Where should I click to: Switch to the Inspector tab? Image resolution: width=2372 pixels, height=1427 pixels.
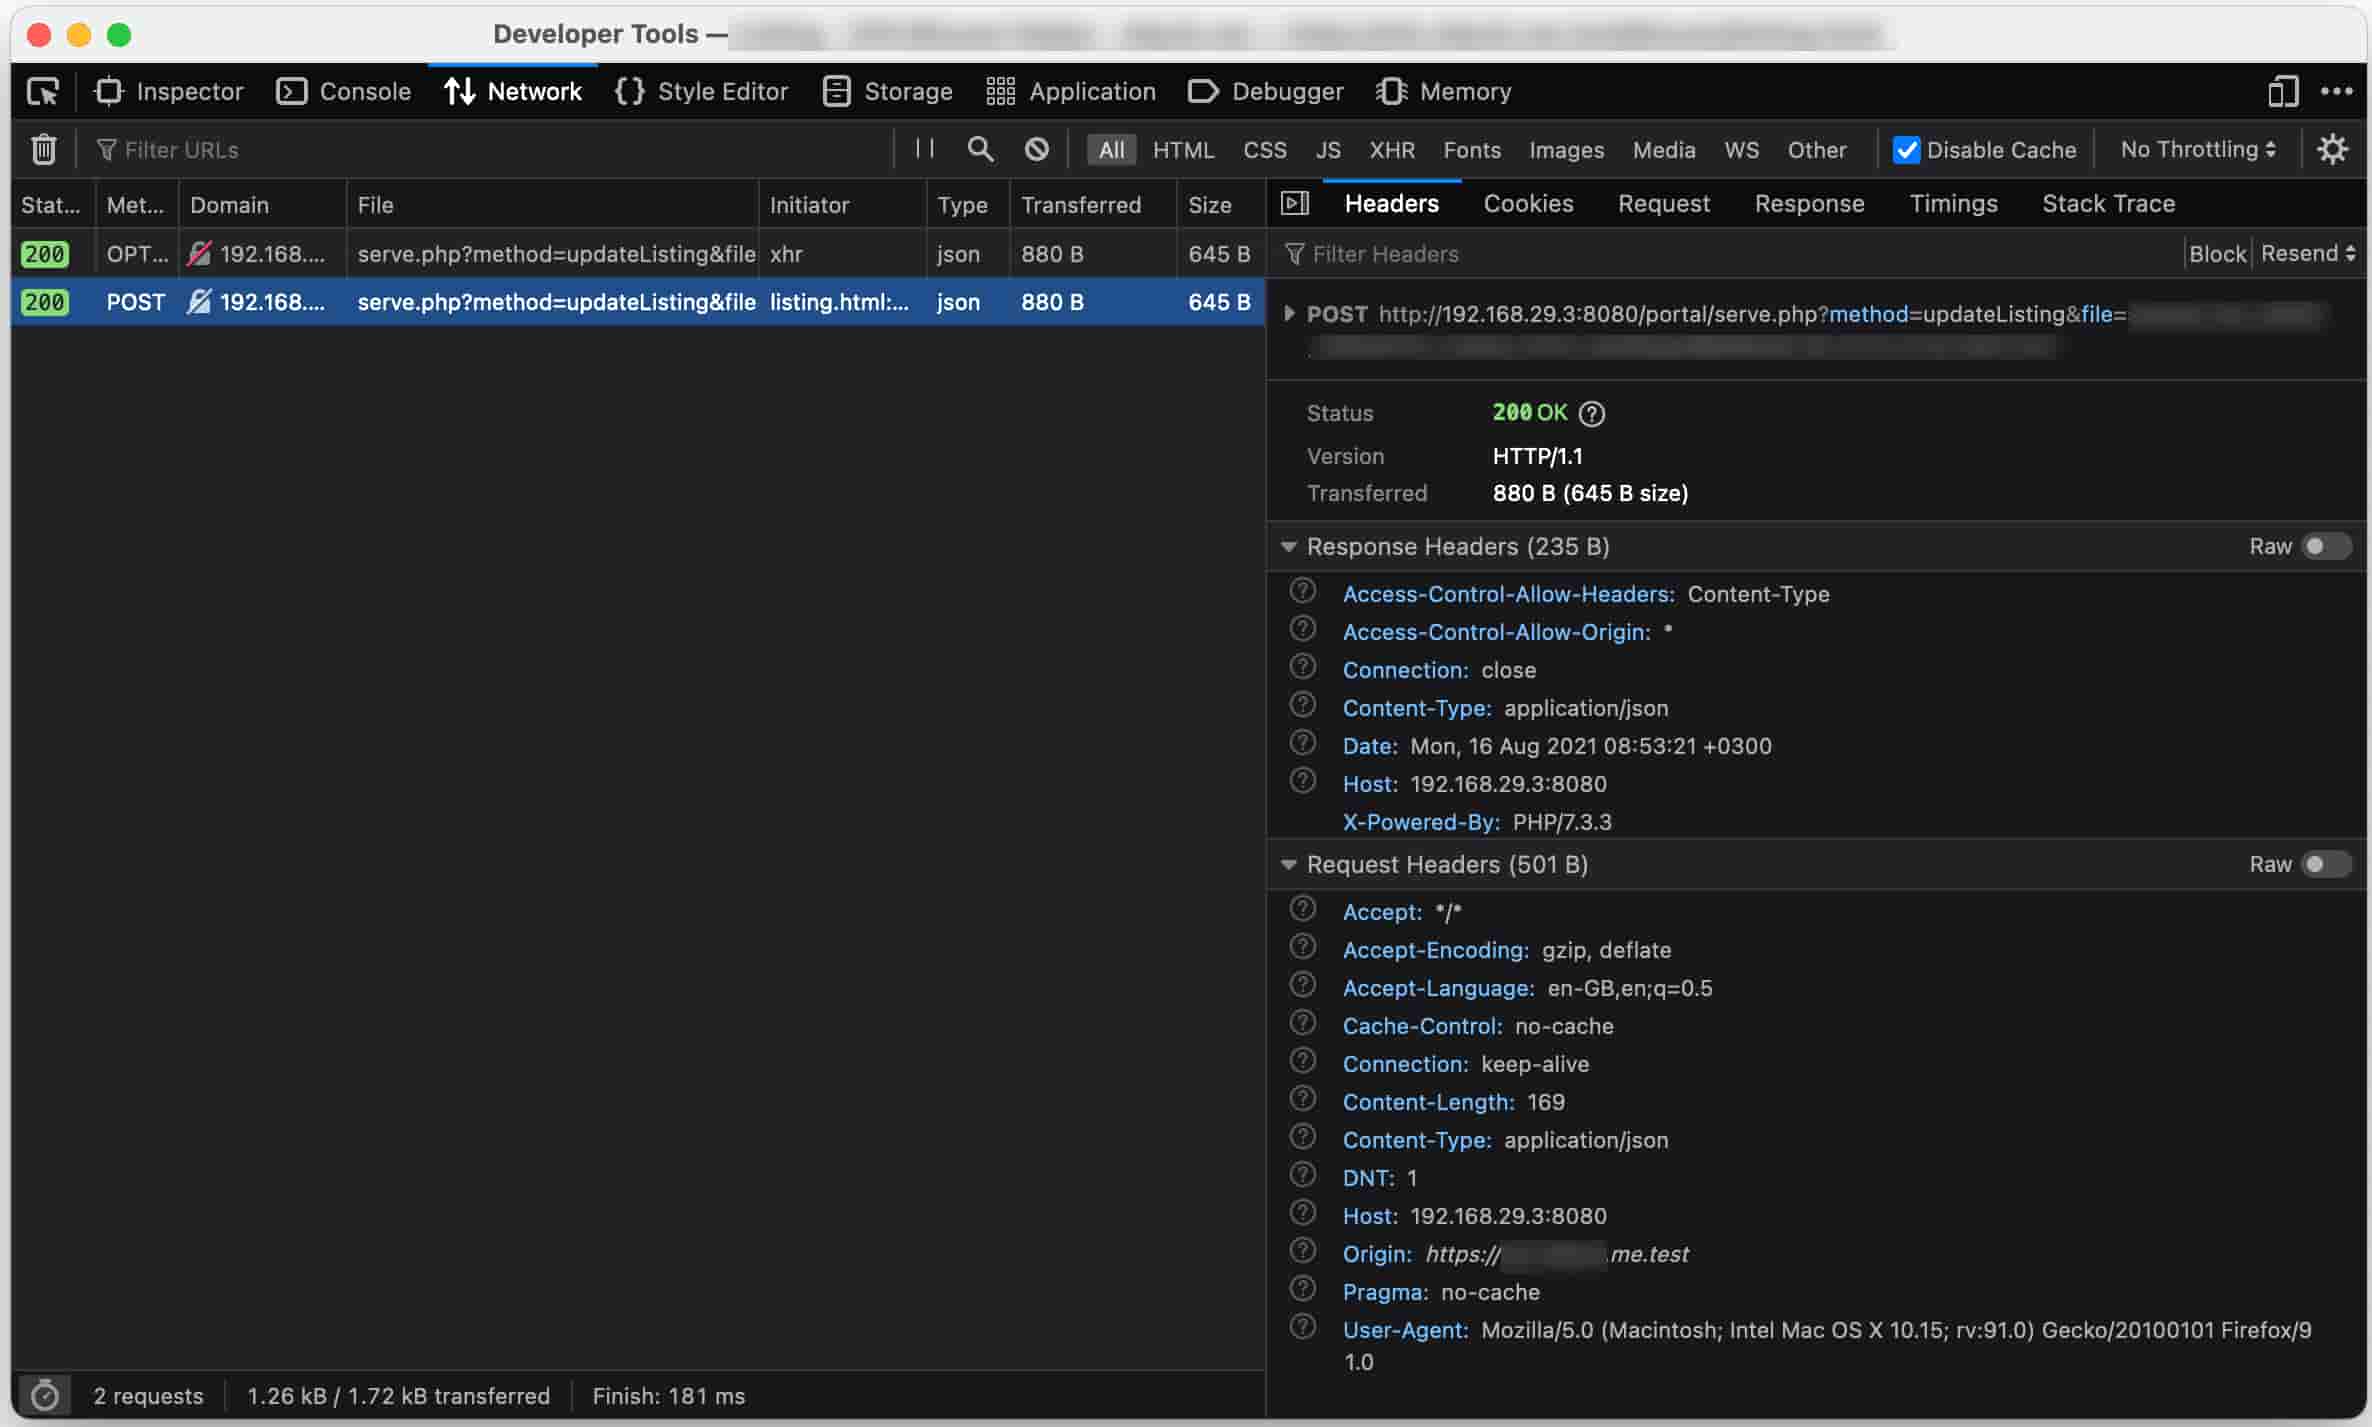coord(168,92)
